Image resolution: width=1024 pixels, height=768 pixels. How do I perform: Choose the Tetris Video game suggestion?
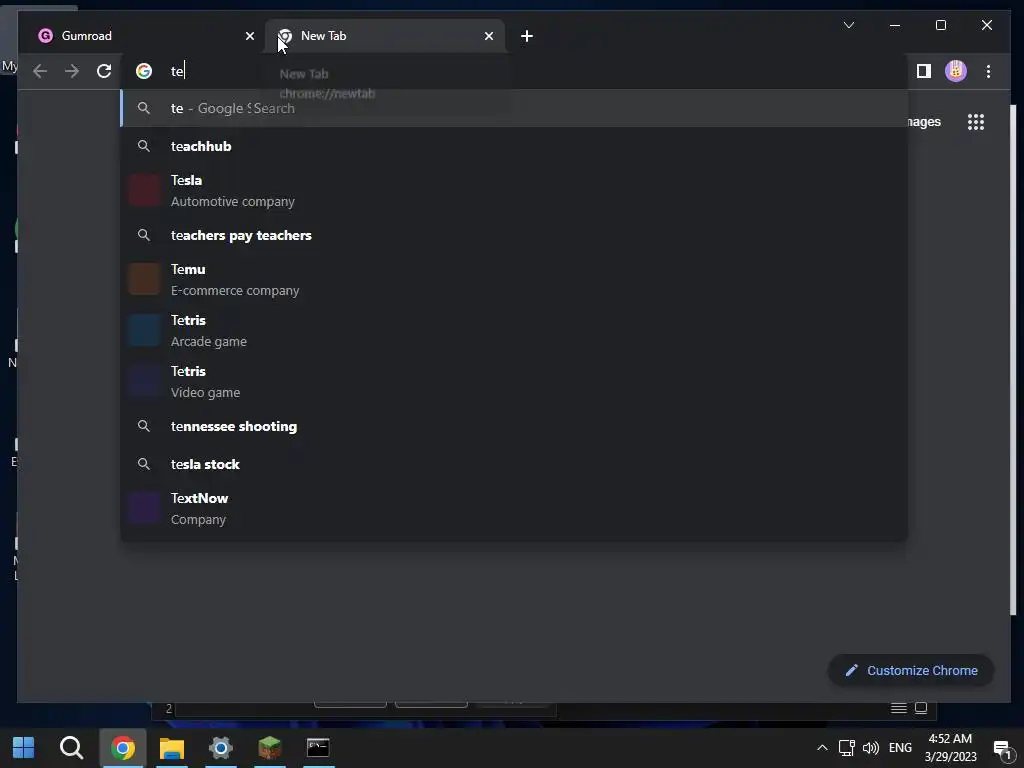pyautogui.click(x=514, y=381)
